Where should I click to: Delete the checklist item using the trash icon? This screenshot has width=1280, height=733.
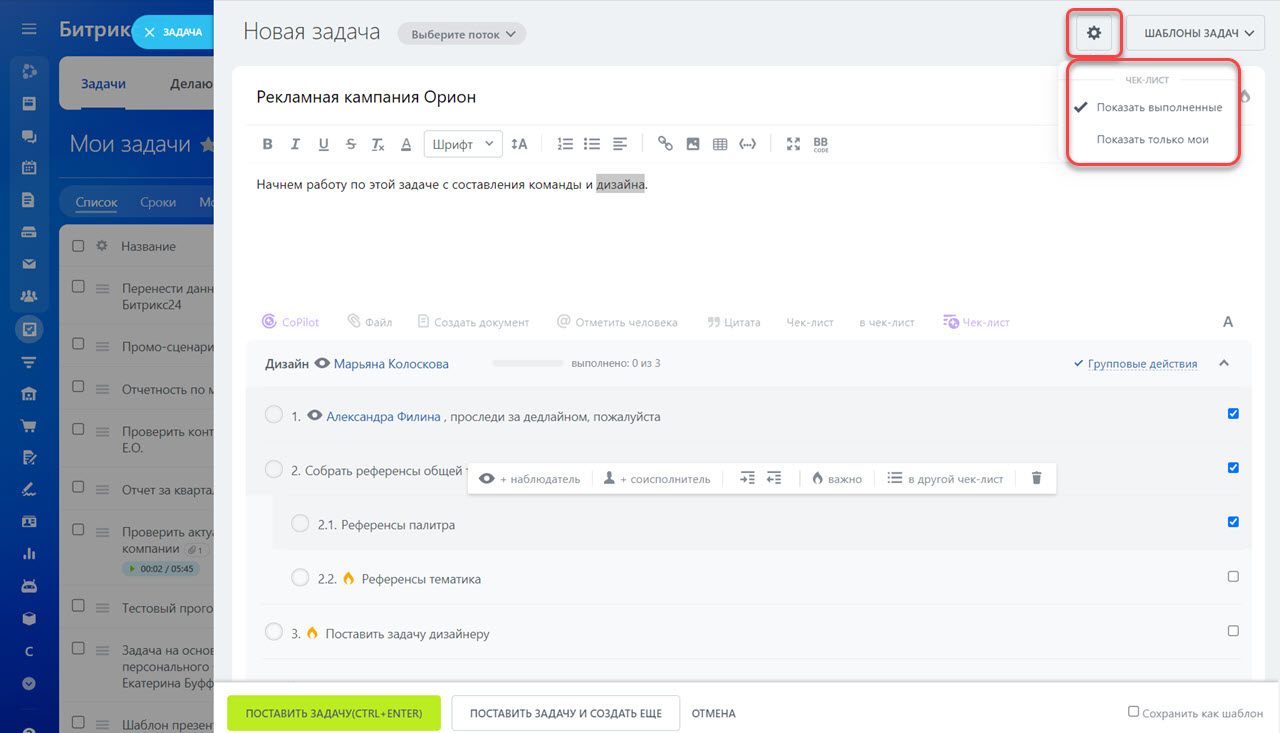pyautogui.click(x=1036, y=479)
